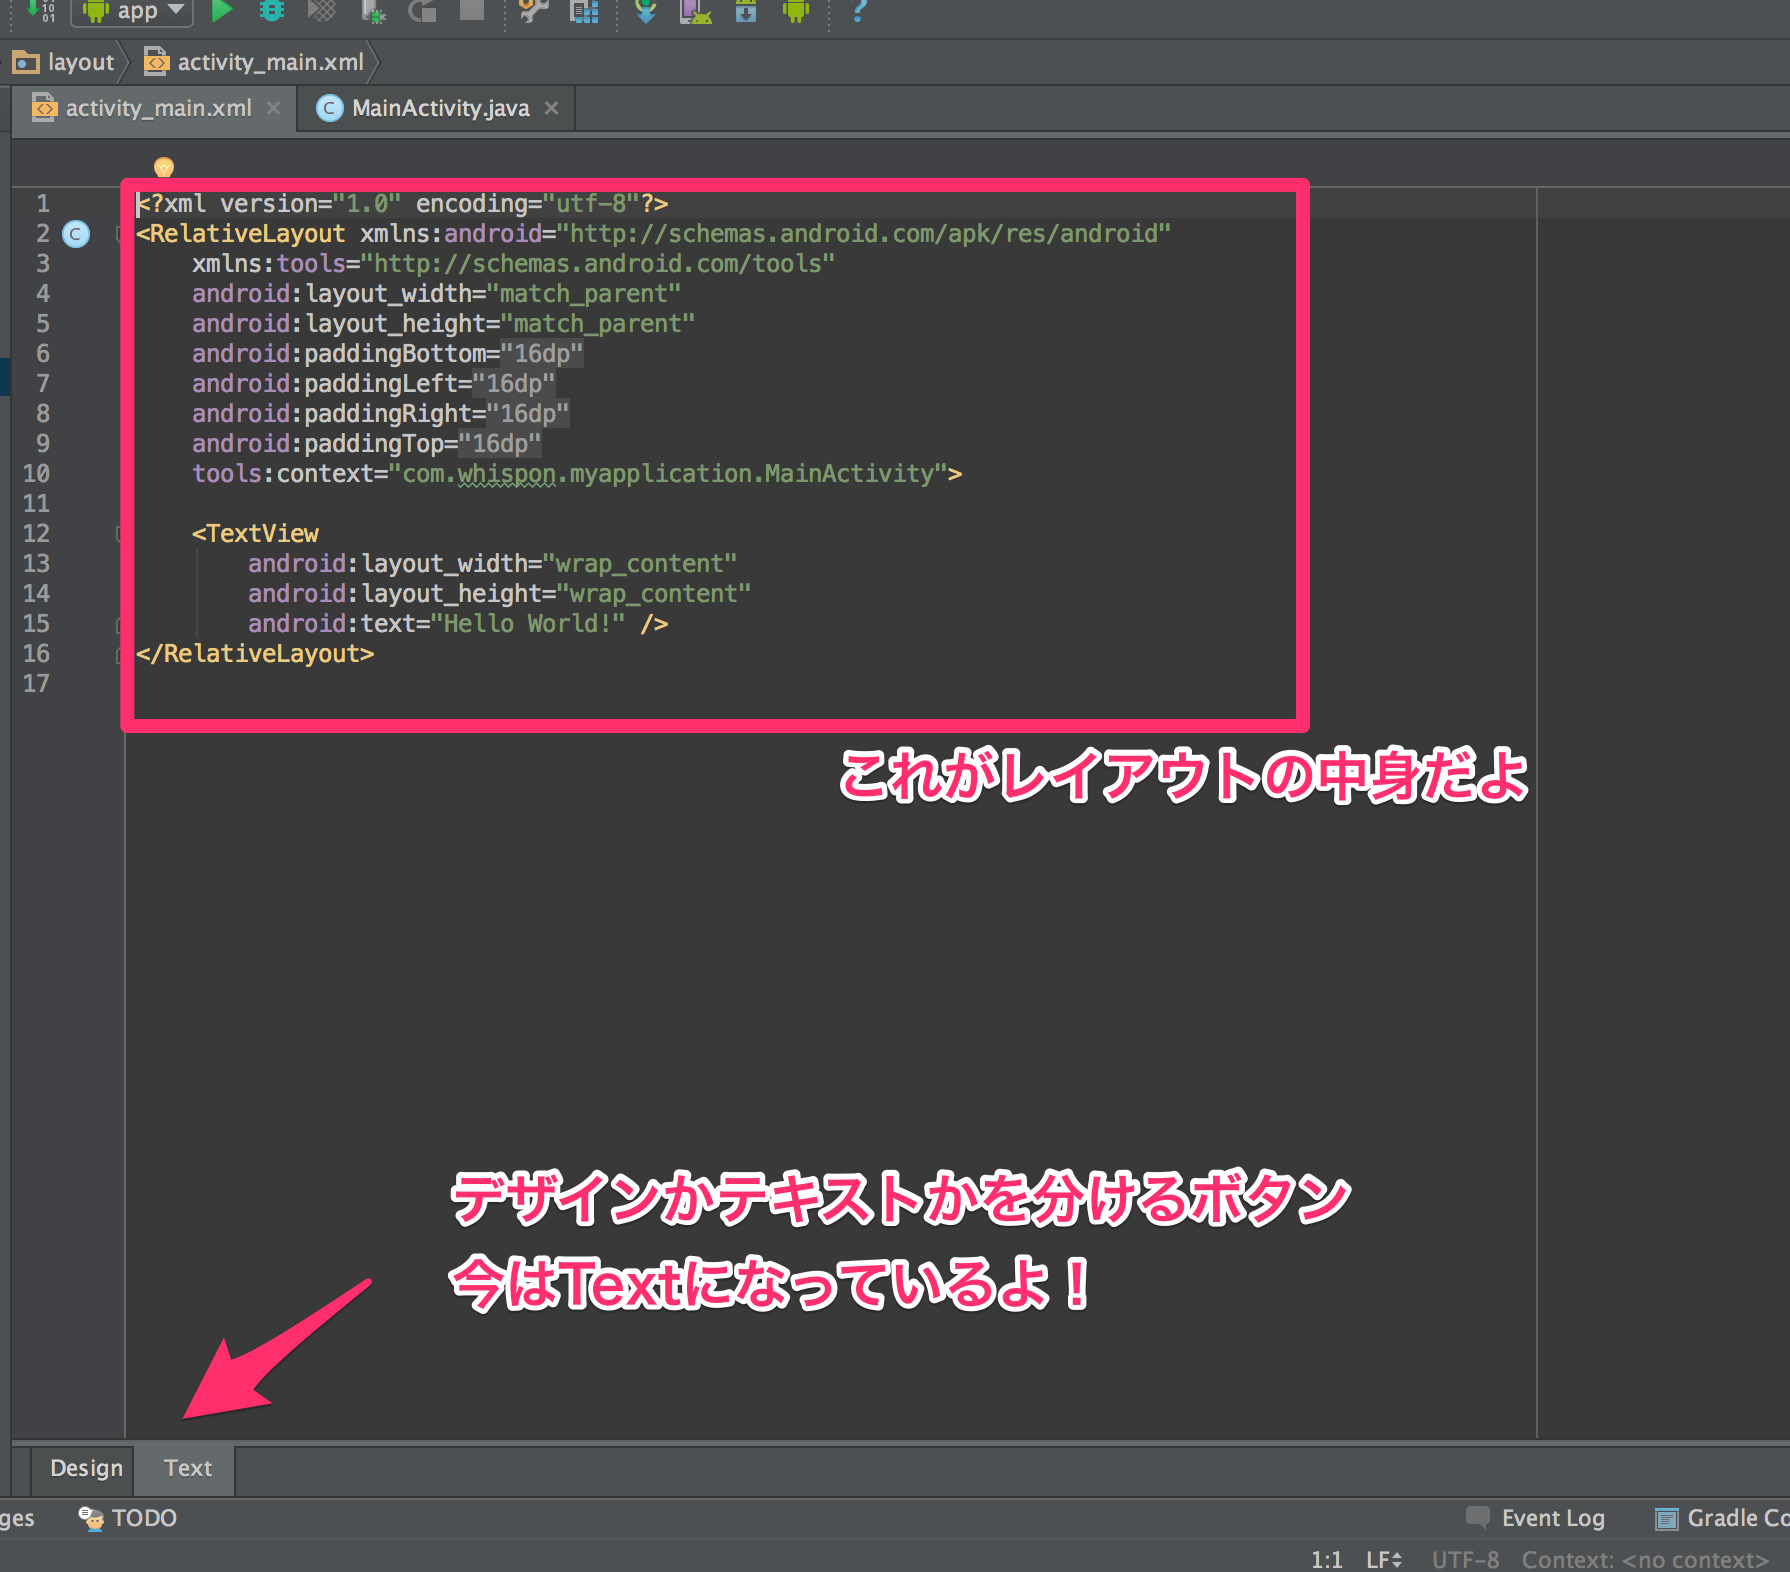Click layout_height wrap_content on line 14

tap(499, 594)
